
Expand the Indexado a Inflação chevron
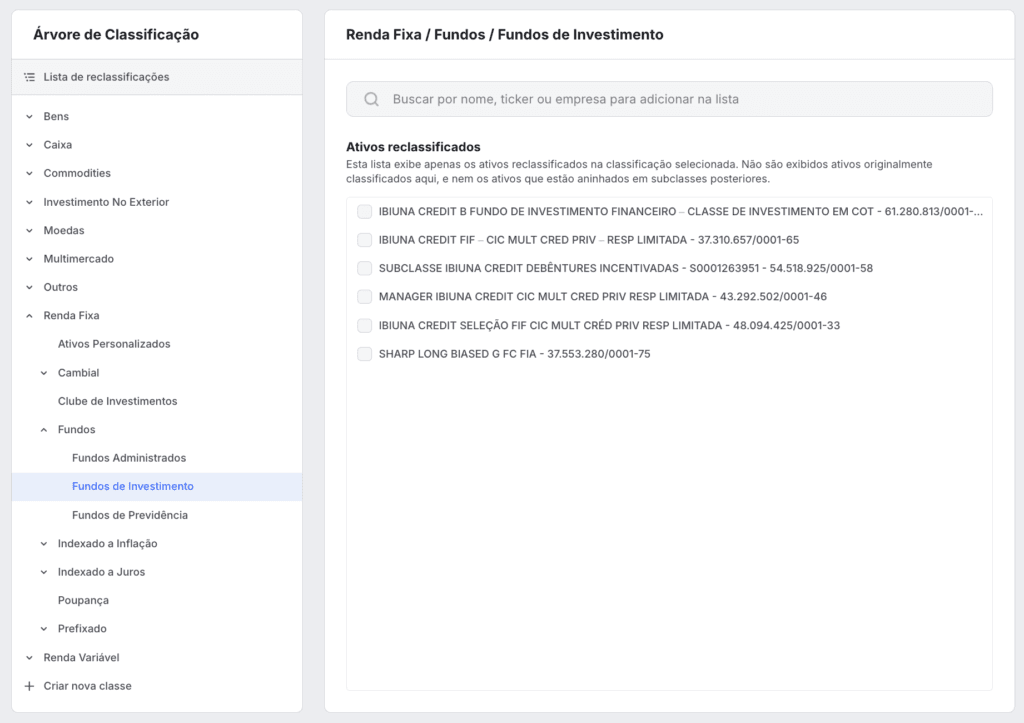click(44, 544)
